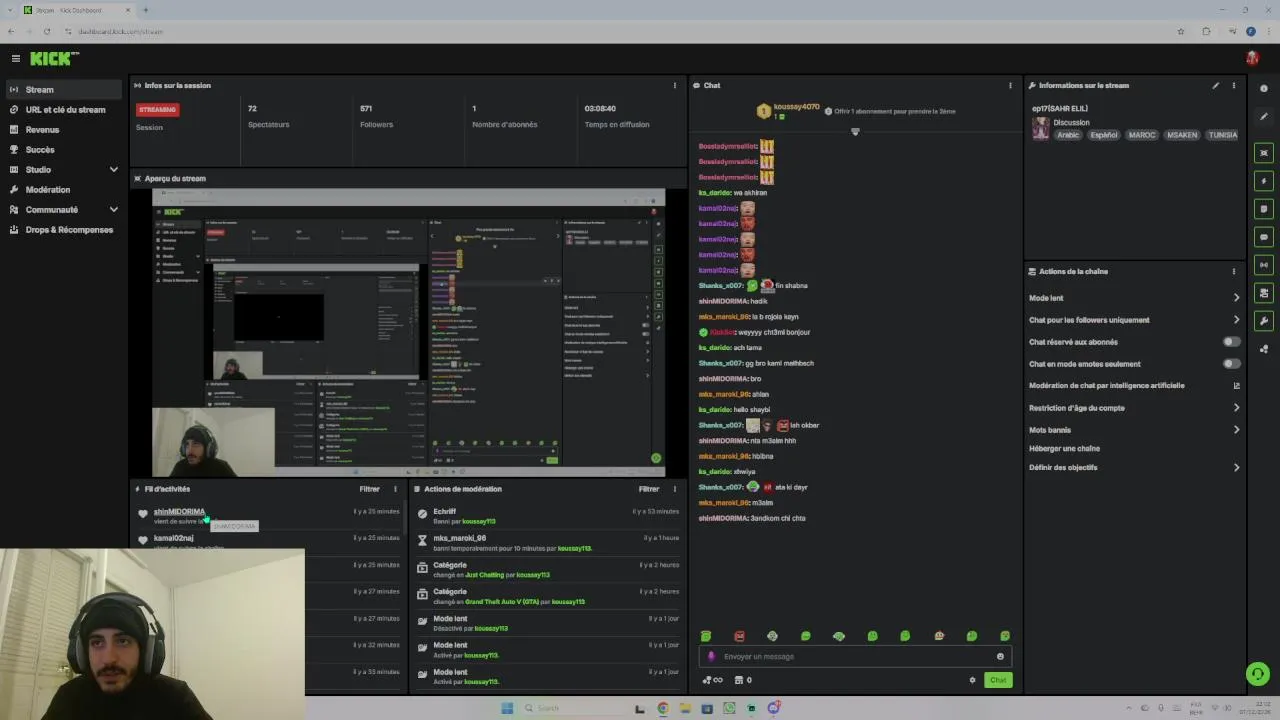This screenshot has height=720, width=1280.
Task: Open the Revenus sidebar item
Action: (64, 130)
